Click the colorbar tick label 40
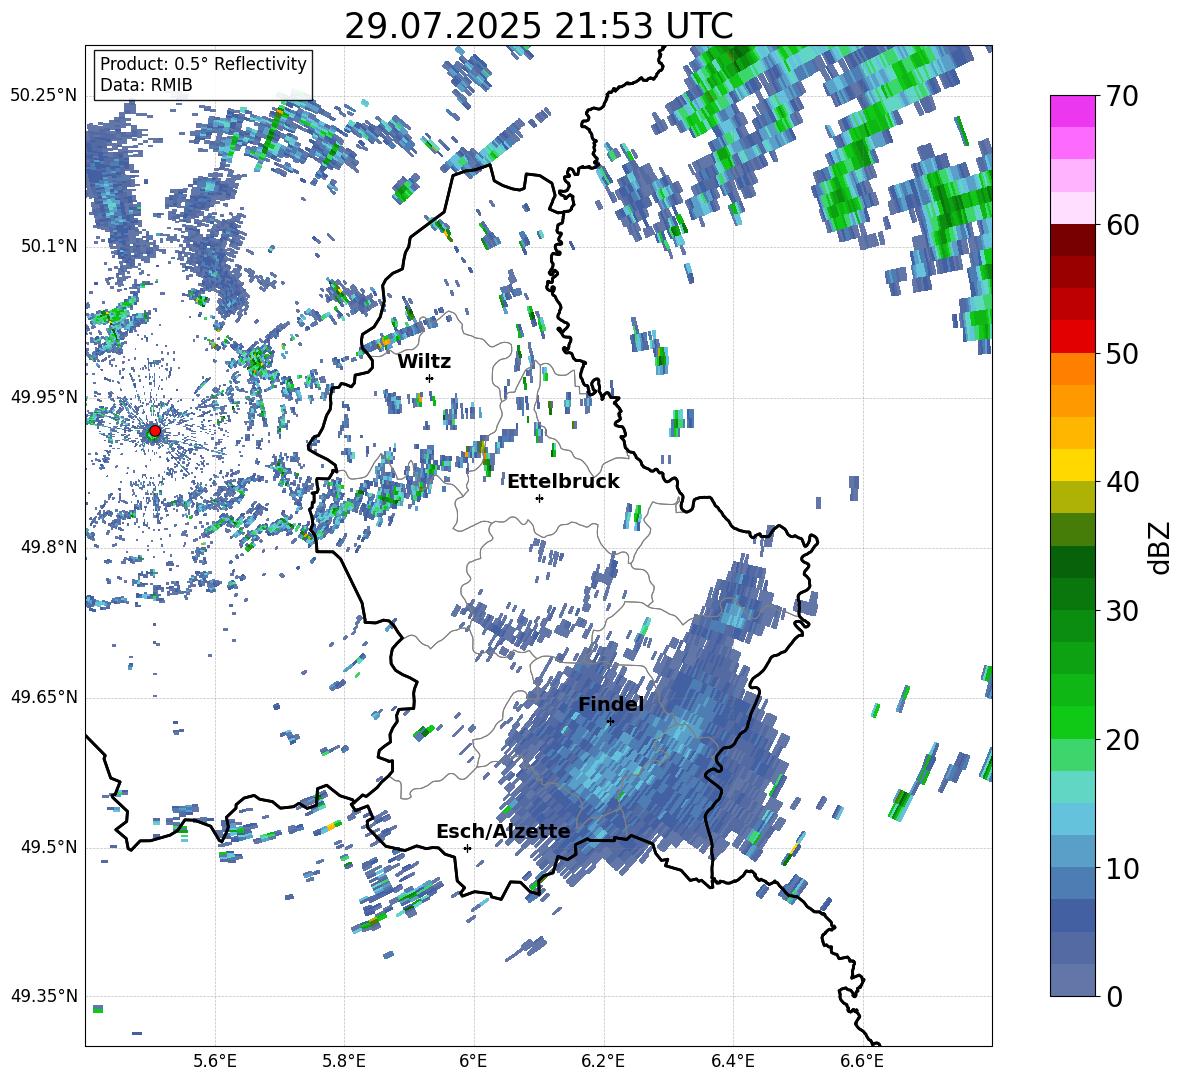1184x1081 pixels. (x=1122, y=482)
